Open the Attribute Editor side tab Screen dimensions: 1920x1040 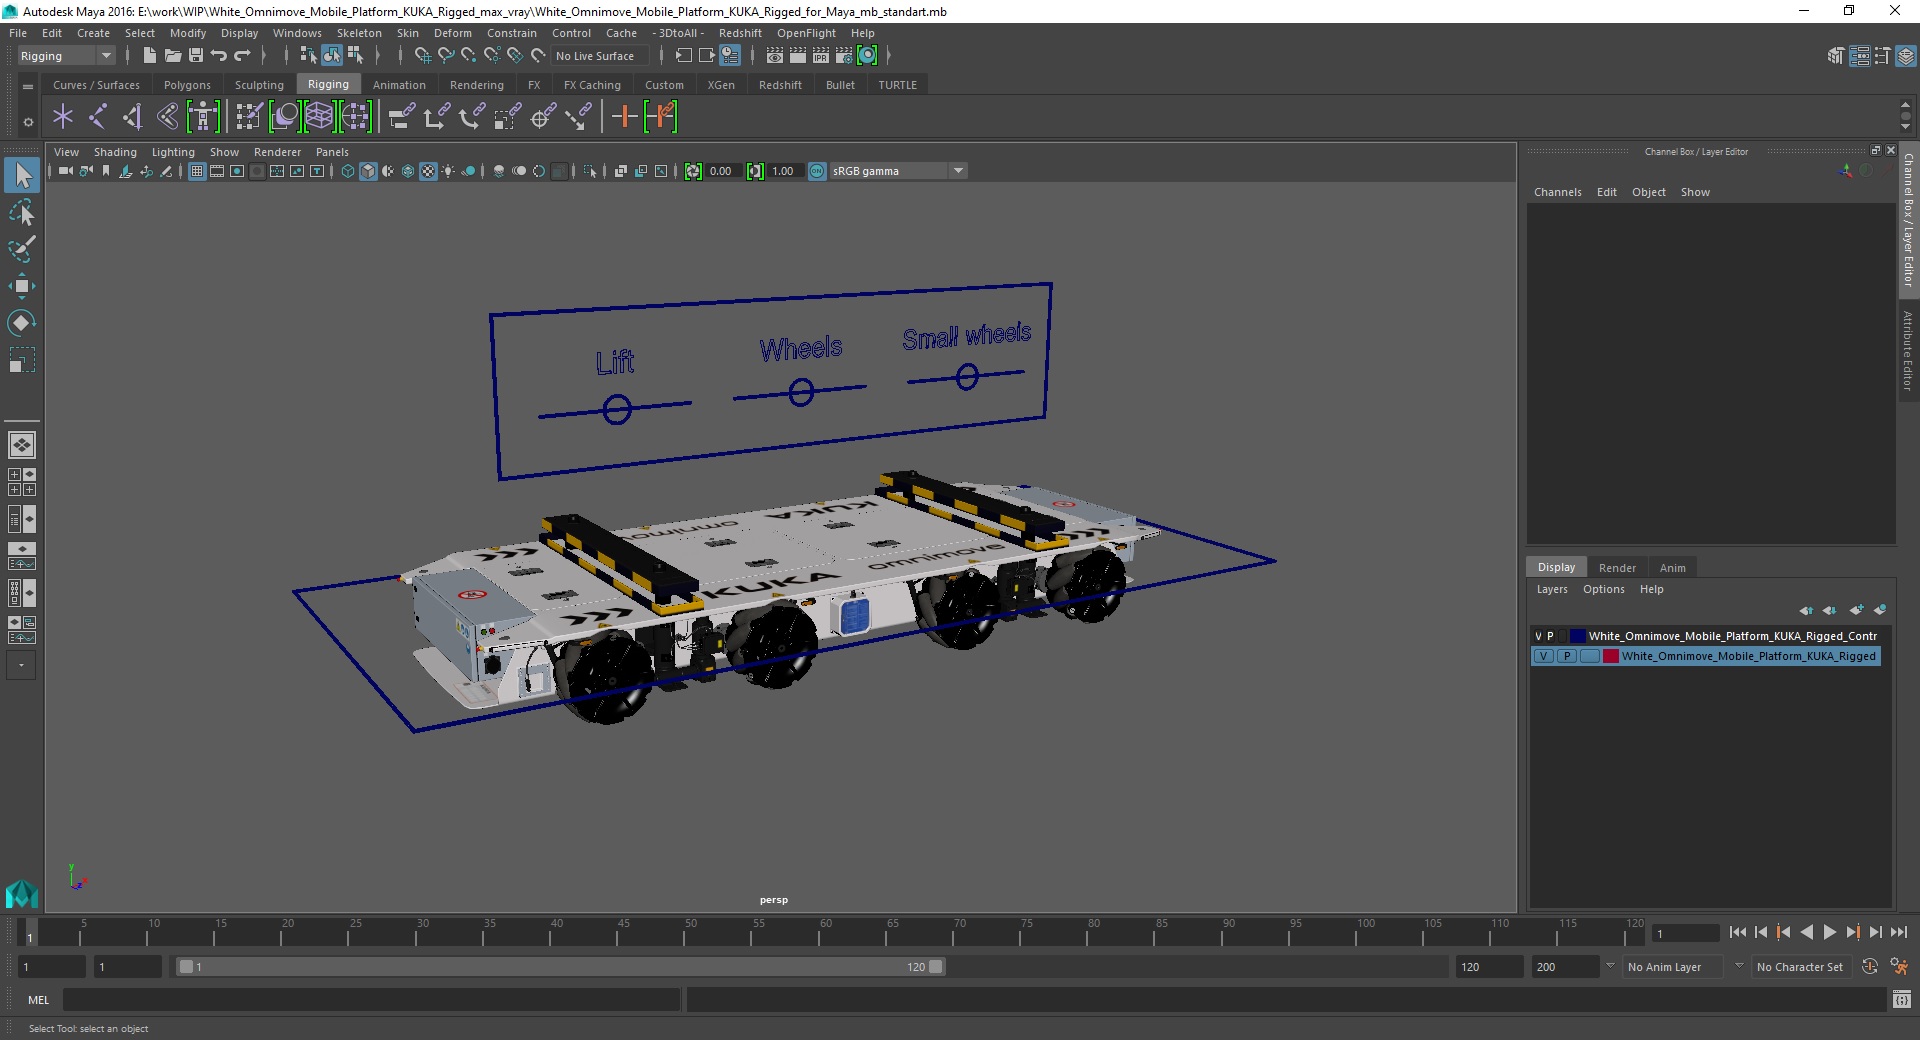click(x=1908, y=350)
